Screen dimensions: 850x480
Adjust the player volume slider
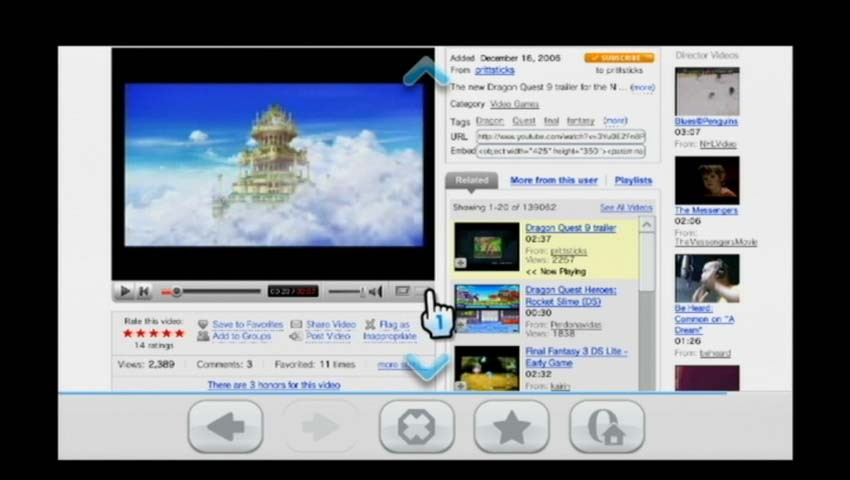pos(346,292)
